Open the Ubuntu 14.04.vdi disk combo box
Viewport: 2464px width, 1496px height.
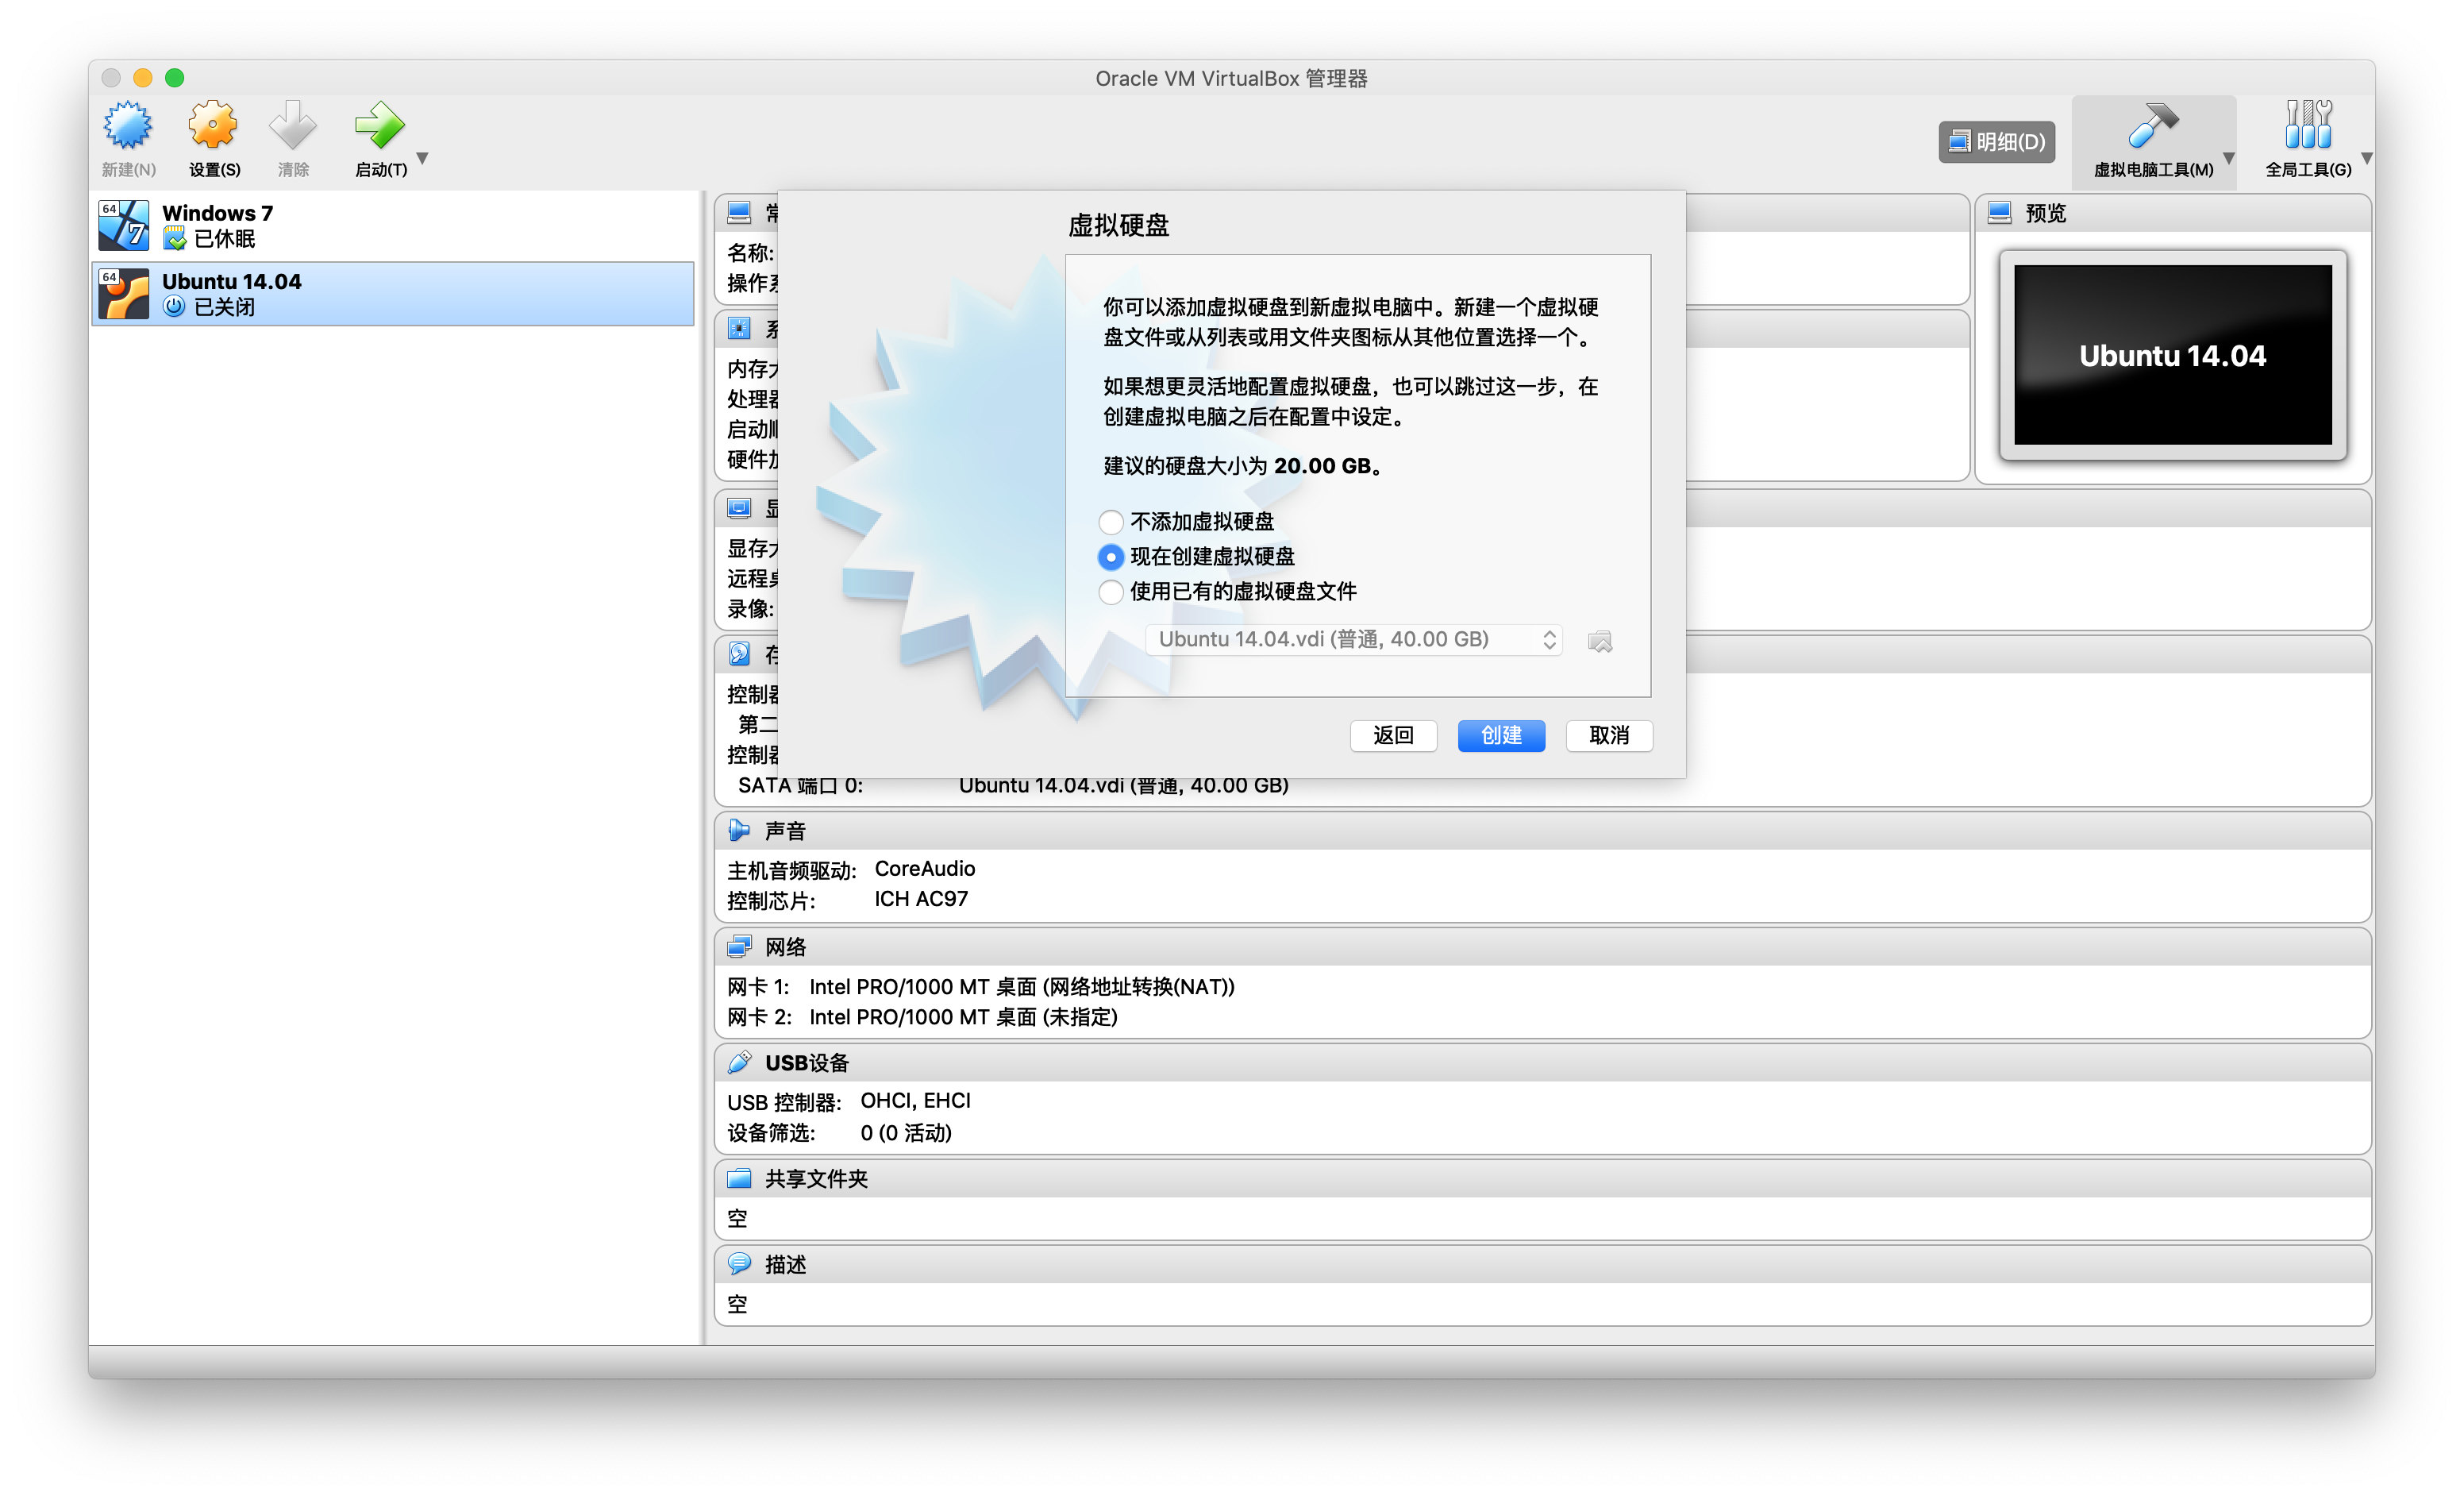1354,640
